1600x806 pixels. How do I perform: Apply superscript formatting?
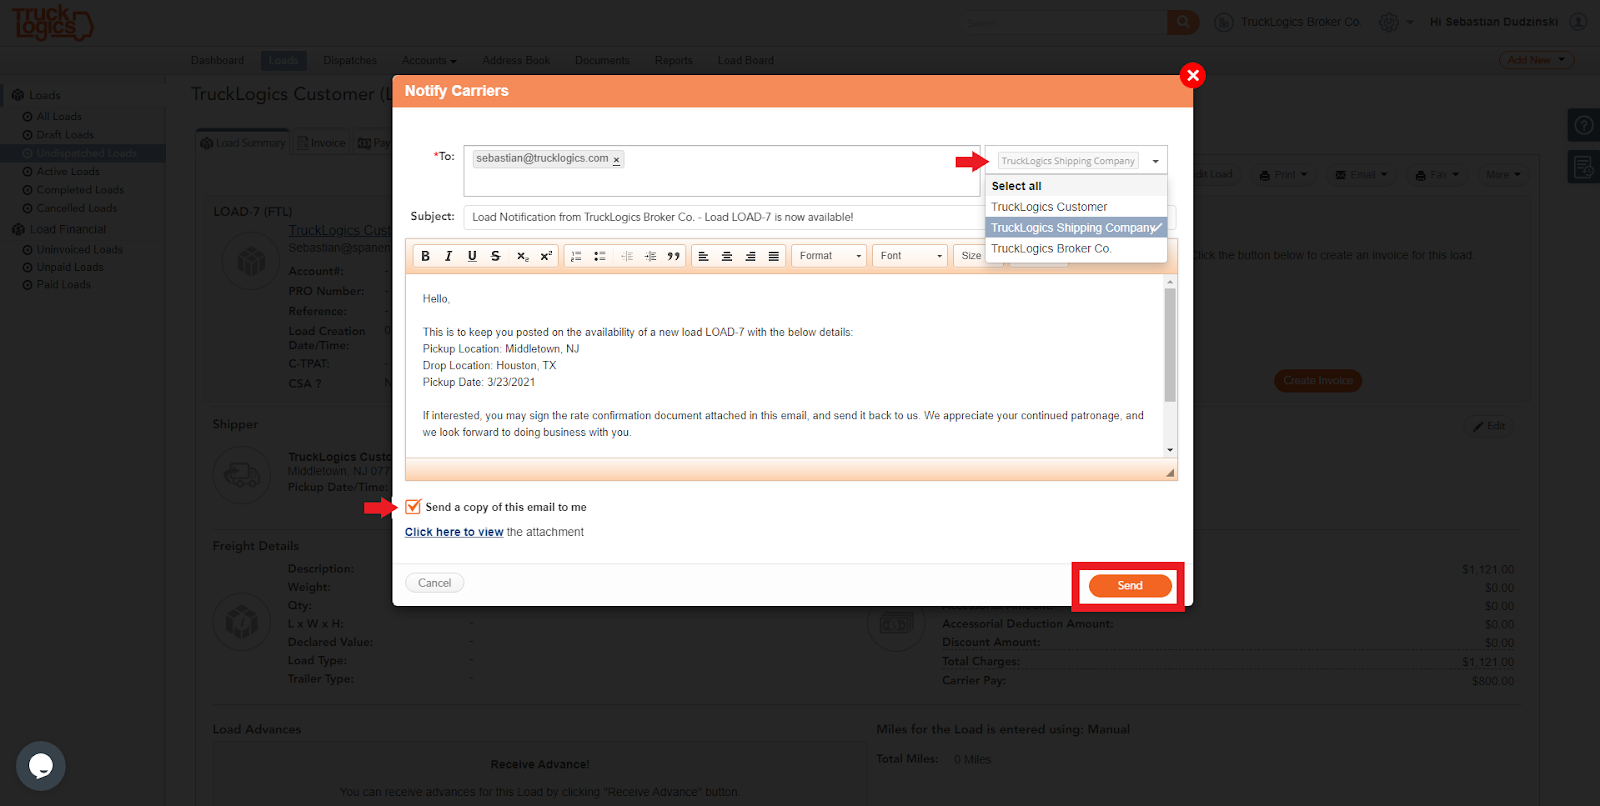(546, 256)
